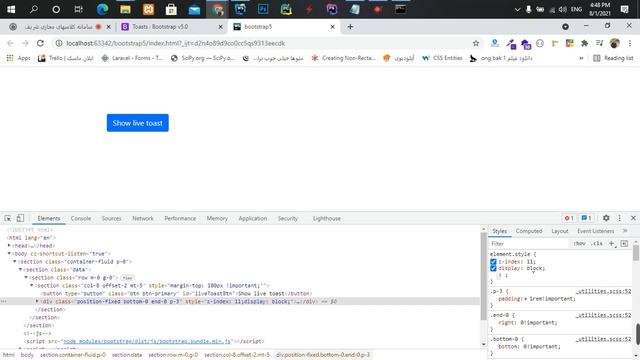Screen dimensions: 640x360
Task: Open Windows Start menu
Action: [x=11, y=9]
